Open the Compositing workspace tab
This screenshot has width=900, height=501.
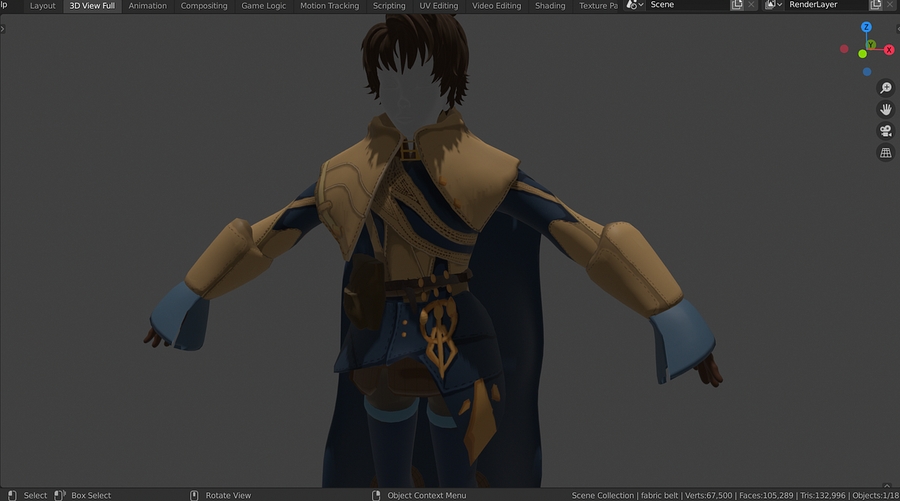click(x=204, y=6)
